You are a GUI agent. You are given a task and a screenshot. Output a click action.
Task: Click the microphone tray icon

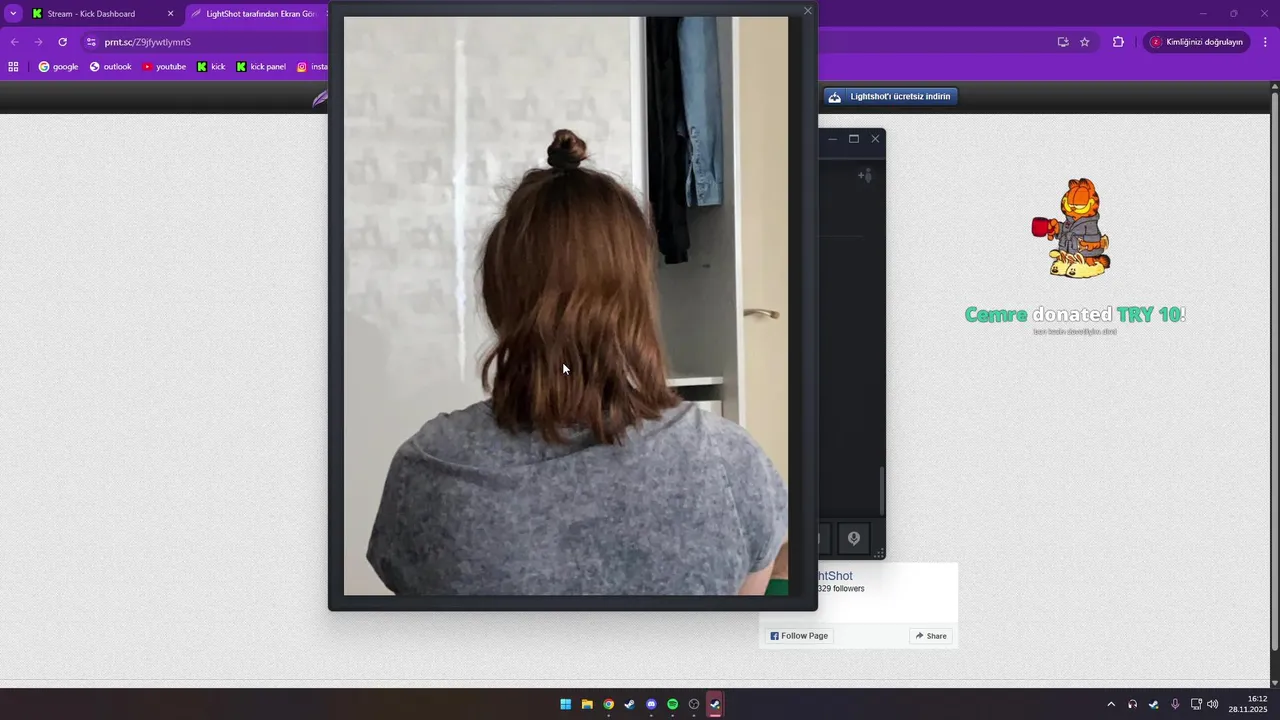click(x=1175, y=704)
